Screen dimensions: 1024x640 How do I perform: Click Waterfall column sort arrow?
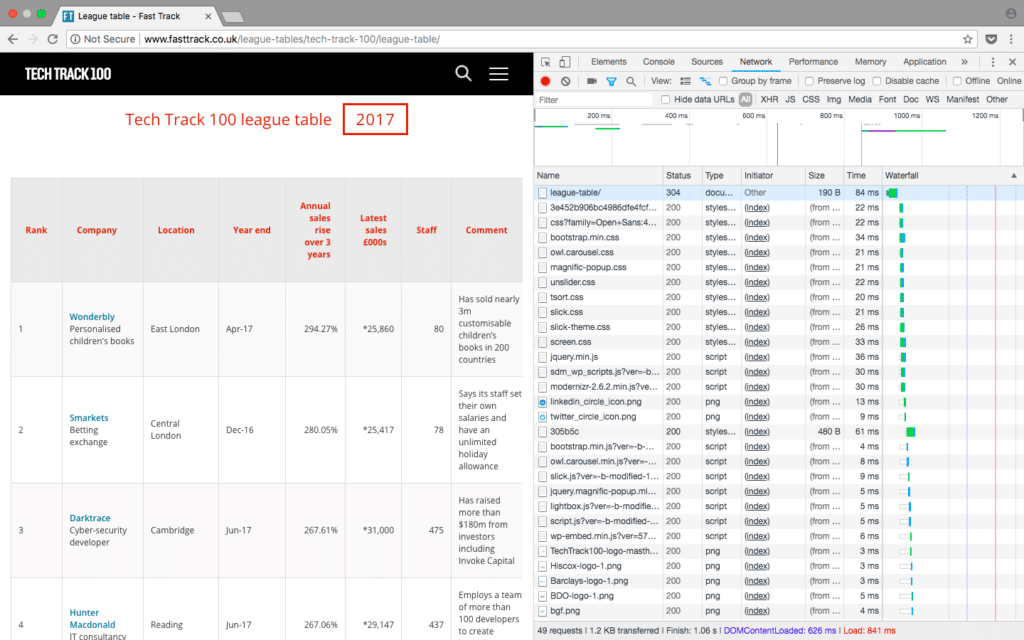click(1014, 176)
